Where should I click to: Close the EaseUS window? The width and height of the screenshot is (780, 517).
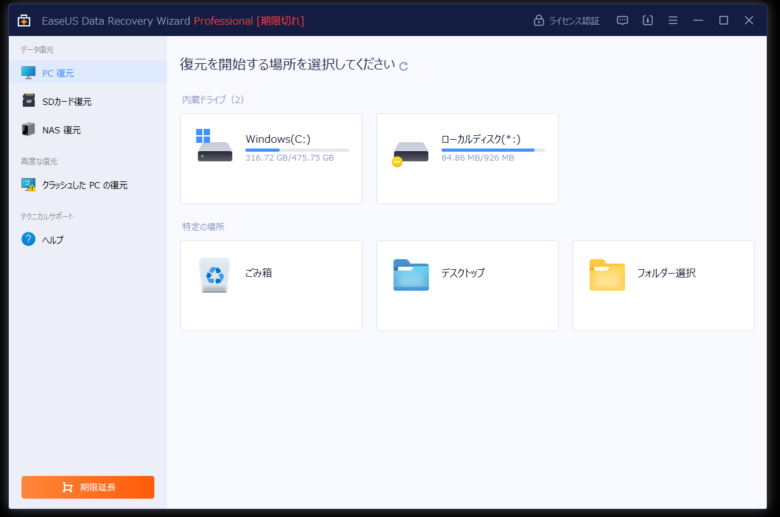click(749, 20)
